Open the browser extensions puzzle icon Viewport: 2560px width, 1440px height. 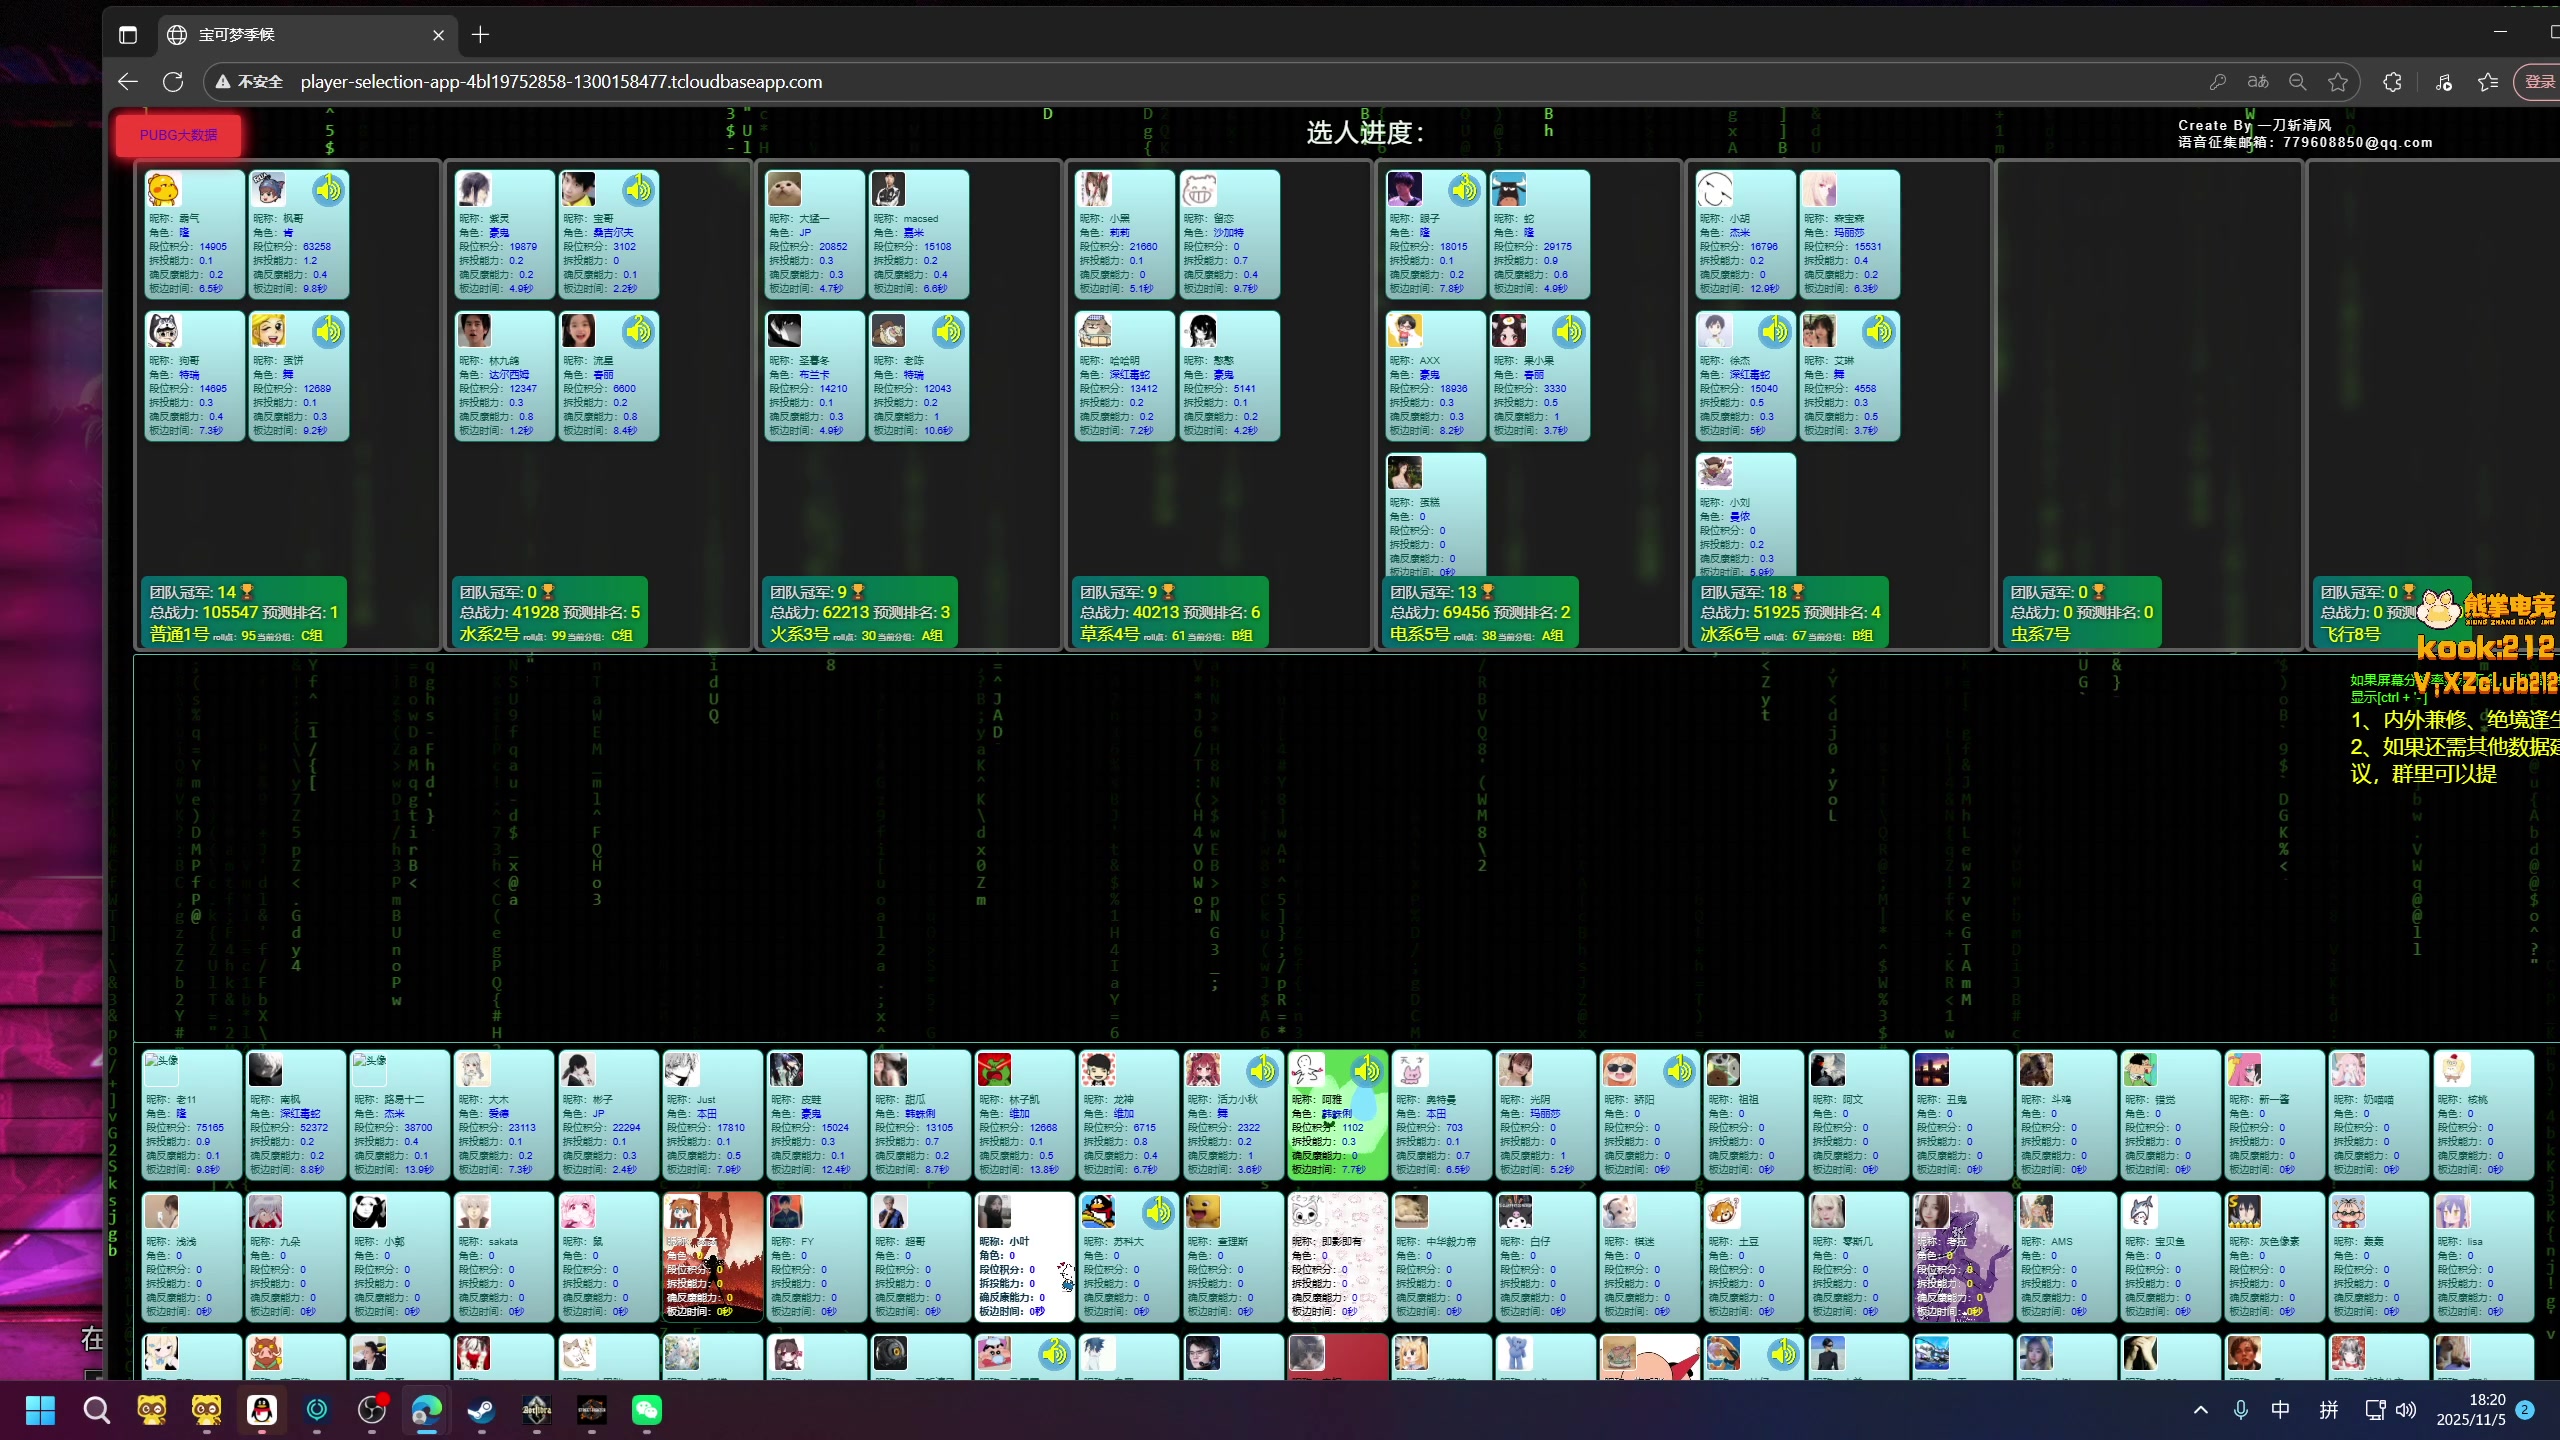pyautogui.click(x=2392, y=82)
